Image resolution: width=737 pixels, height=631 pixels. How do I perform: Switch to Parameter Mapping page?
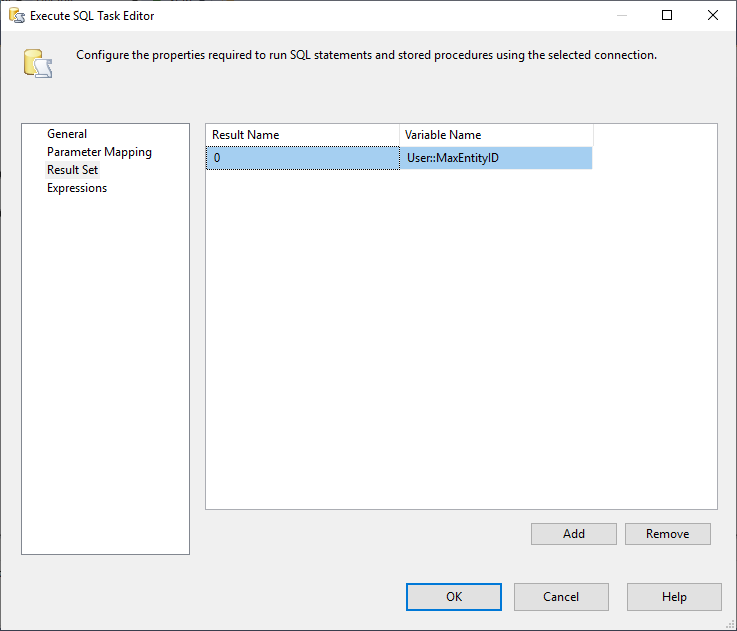pyautogui.click(x=99, y=152)
